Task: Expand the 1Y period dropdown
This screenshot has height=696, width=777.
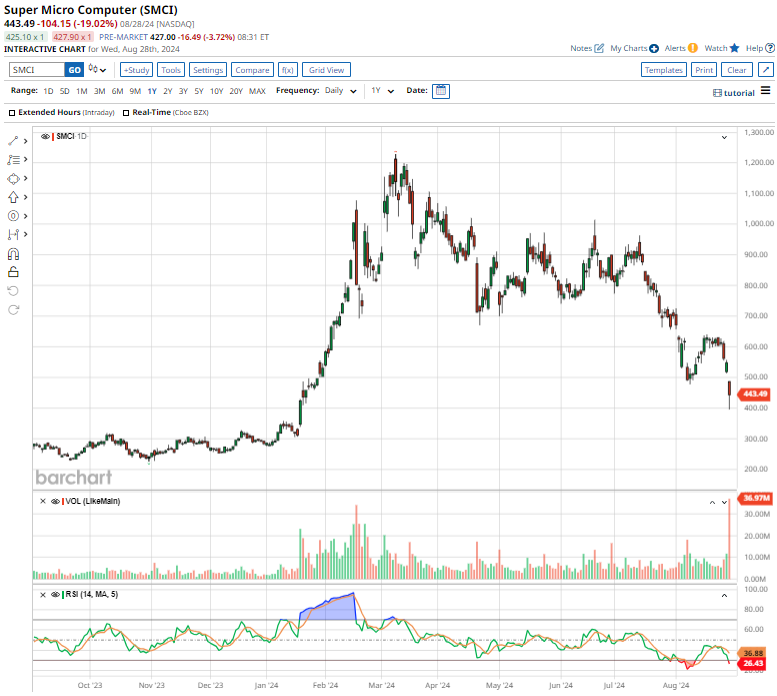Action: click(382, 91)
